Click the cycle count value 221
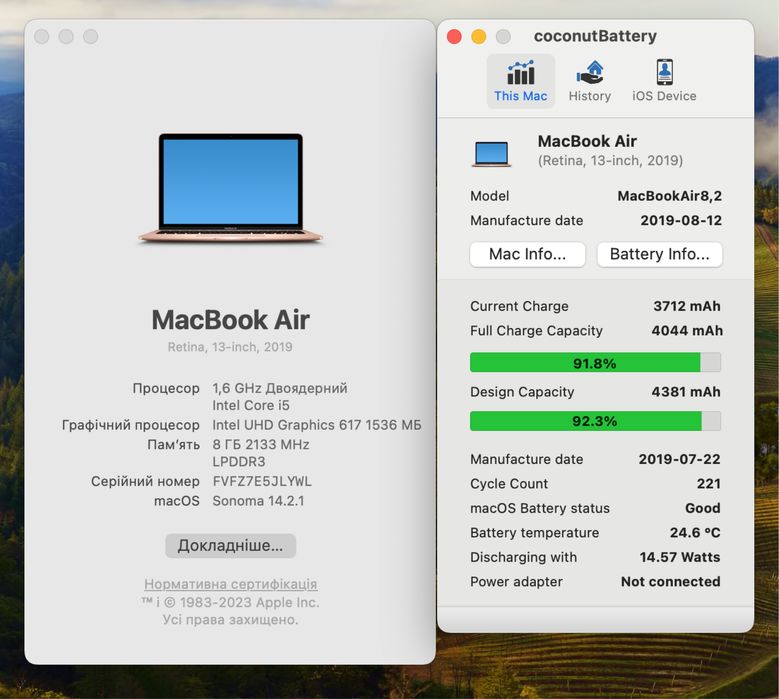The image size is (779, 699). 708,483
